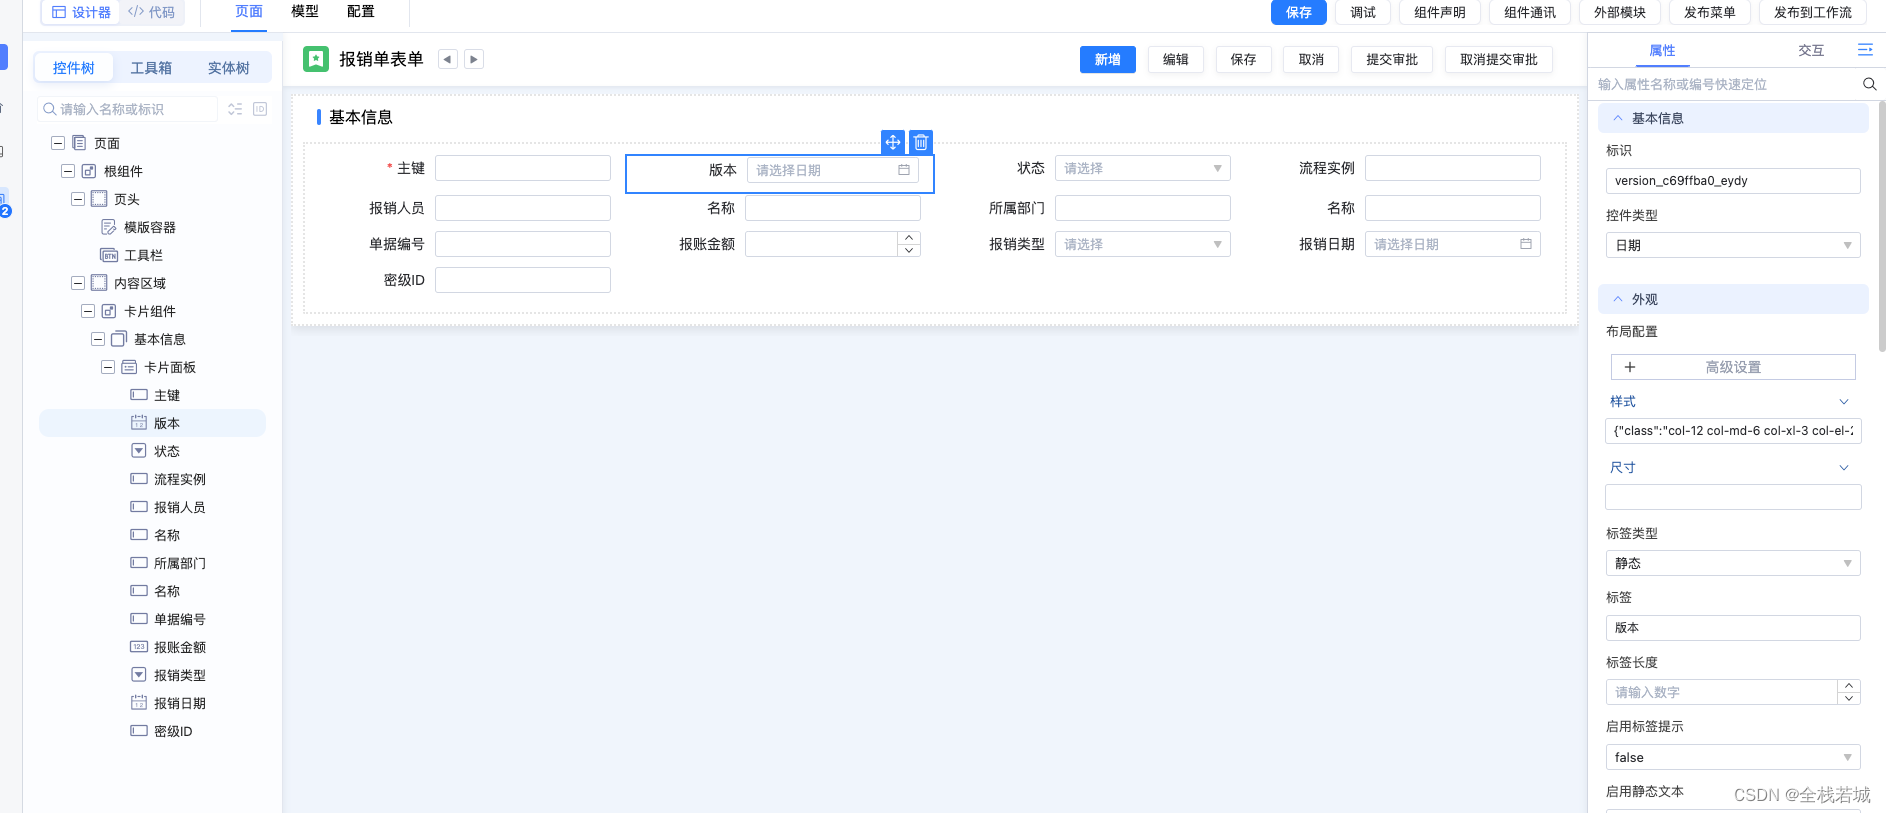
Task: Switch to 交互 tab in right panel
Action: point(1811,50)
